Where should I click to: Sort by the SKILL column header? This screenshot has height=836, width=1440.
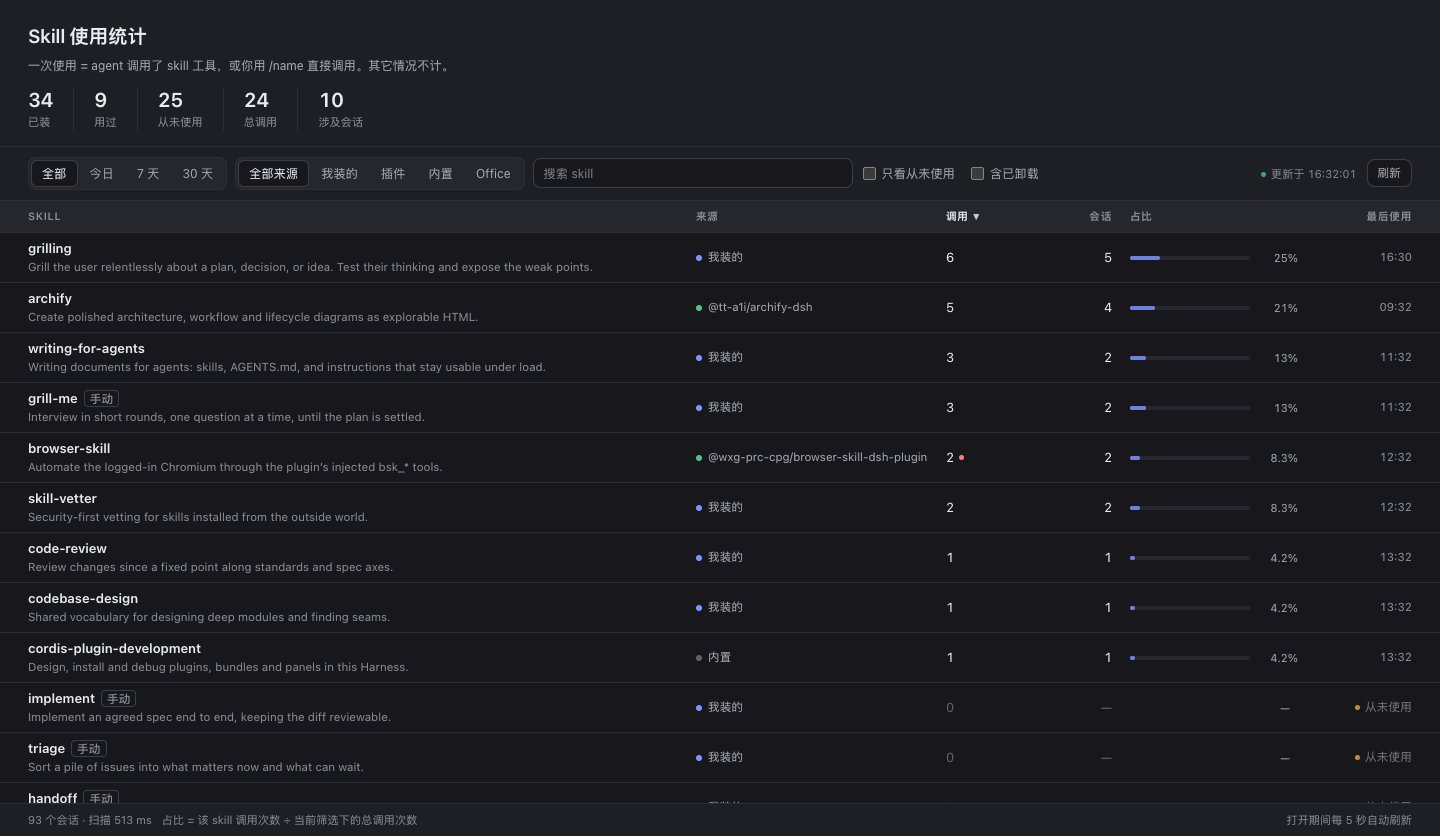[44, 216]
